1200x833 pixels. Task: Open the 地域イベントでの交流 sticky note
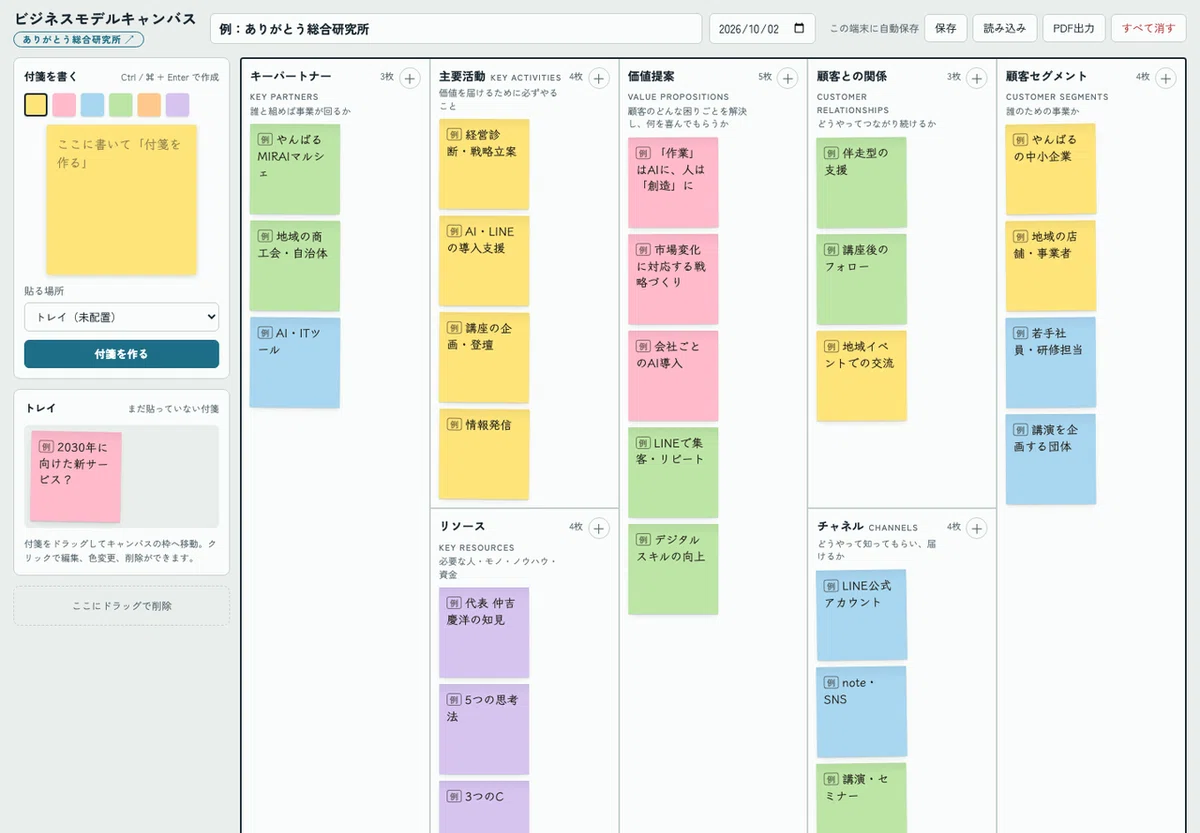click(862, 376)
